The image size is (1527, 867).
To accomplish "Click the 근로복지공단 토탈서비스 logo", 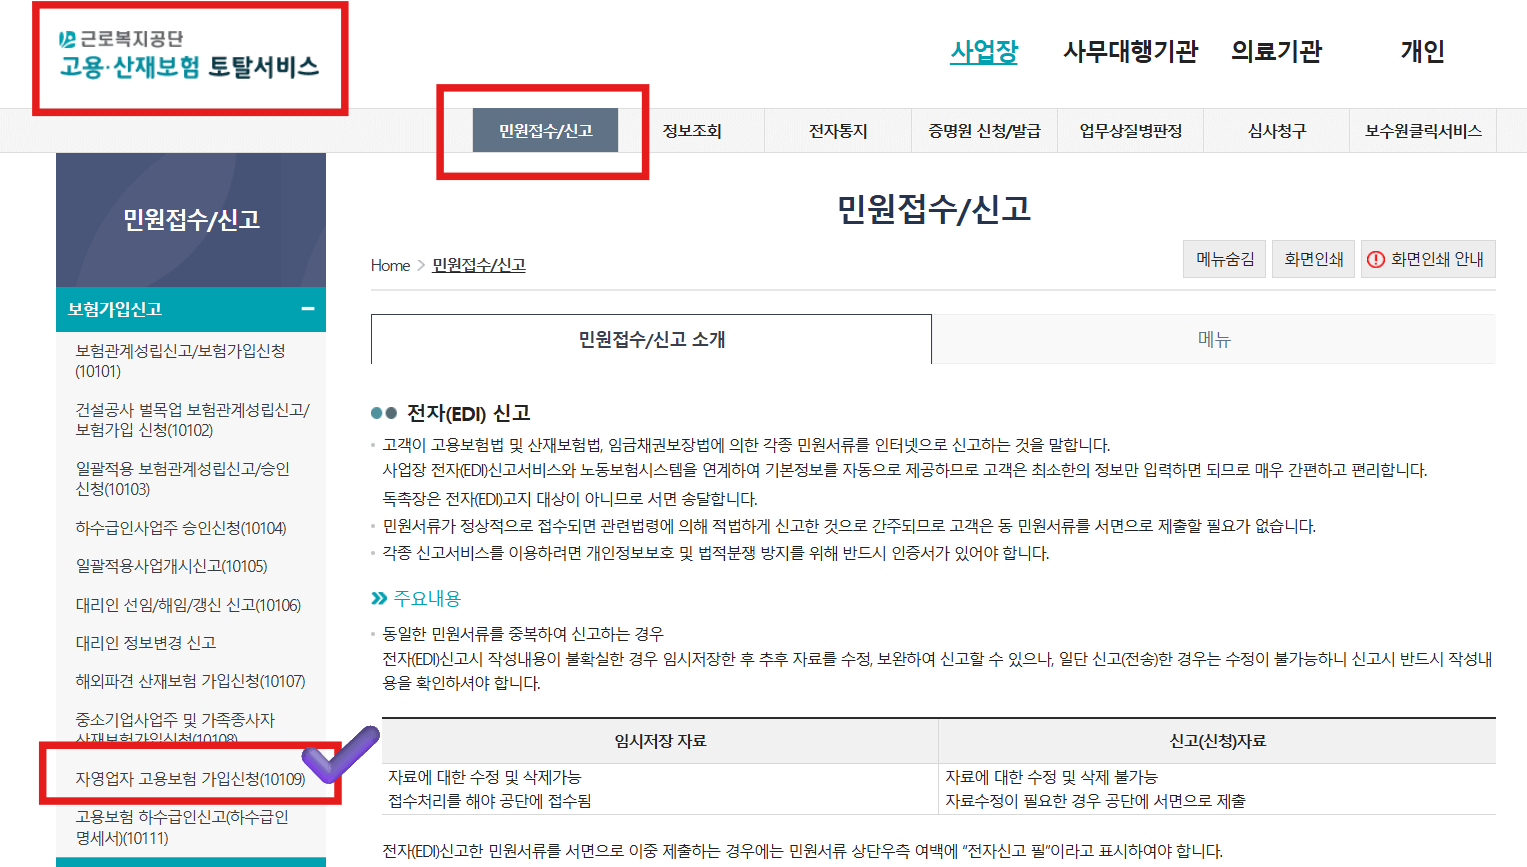I will pyautogui.click(x=190, y=55).
